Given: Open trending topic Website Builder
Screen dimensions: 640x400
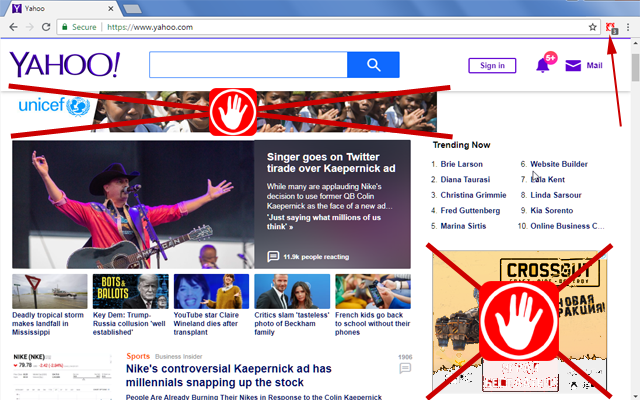Looking at the screenshot, I should point(559,164).
